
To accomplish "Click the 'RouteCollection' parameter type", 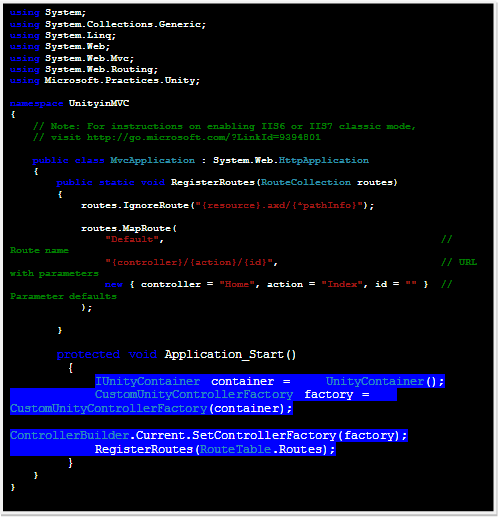I will click(x=306, y=182).
